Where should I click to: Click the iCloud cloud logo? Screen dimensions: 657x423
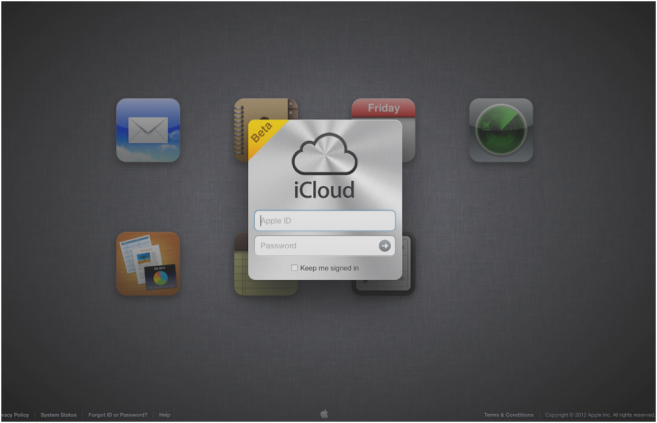[324, 154]
